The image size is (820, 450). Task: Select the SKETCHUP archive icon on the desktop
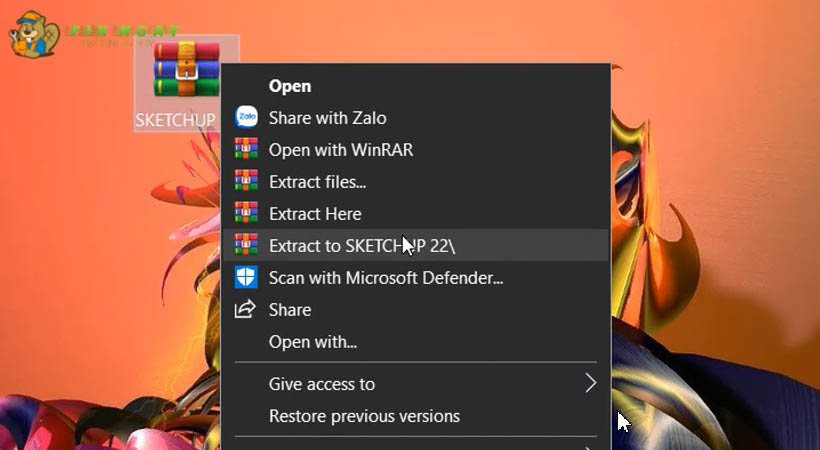(x=186, y=68)
